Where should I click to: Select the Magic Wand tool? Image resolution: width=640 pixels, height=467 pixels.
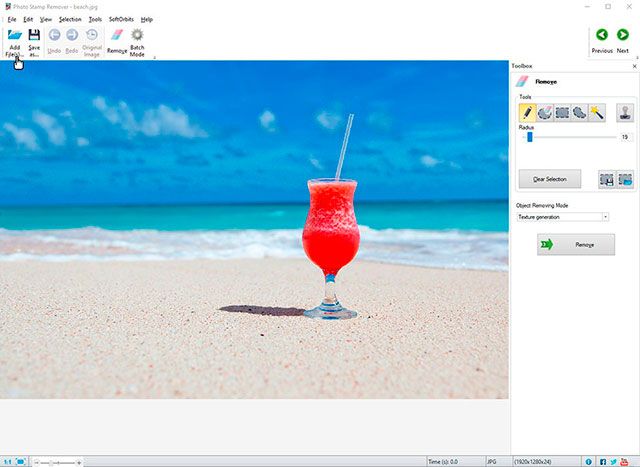click(x=597, y=113)
